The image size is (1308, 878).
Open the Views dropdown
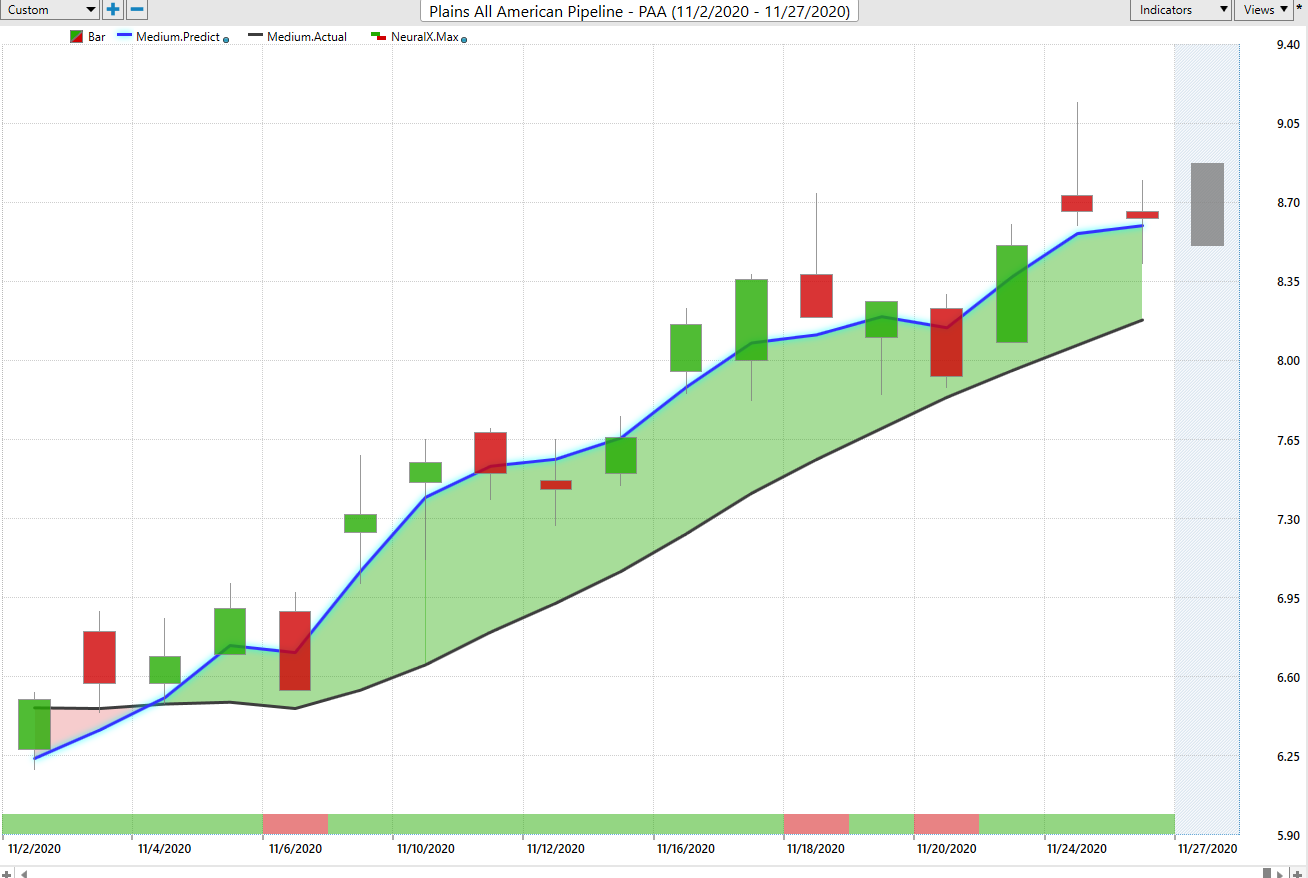(x=1265, y=10)
